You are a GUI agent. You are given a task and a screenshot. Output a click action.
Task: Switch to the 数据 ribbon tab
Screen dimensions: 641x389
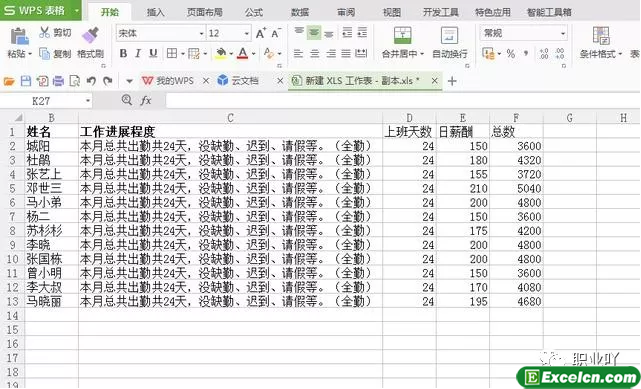[300, 12]
